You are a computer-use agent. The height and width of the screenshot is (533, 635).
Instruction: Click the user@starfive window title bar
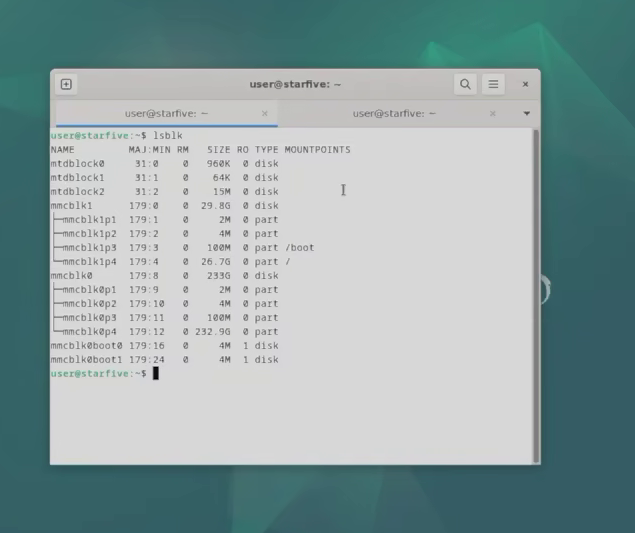tap(295, 84)
